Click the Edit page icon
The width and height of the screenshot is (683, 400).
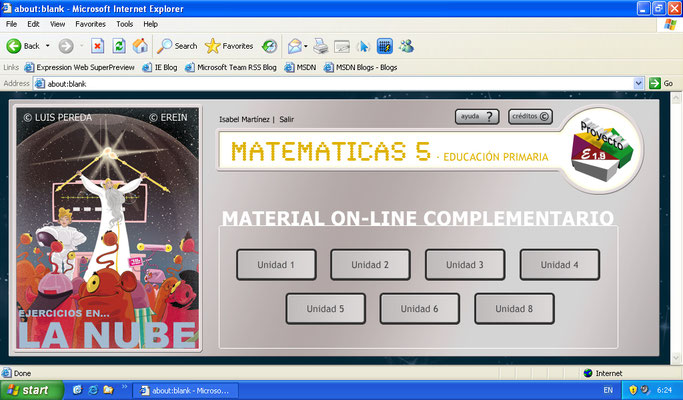click(342, 46)
